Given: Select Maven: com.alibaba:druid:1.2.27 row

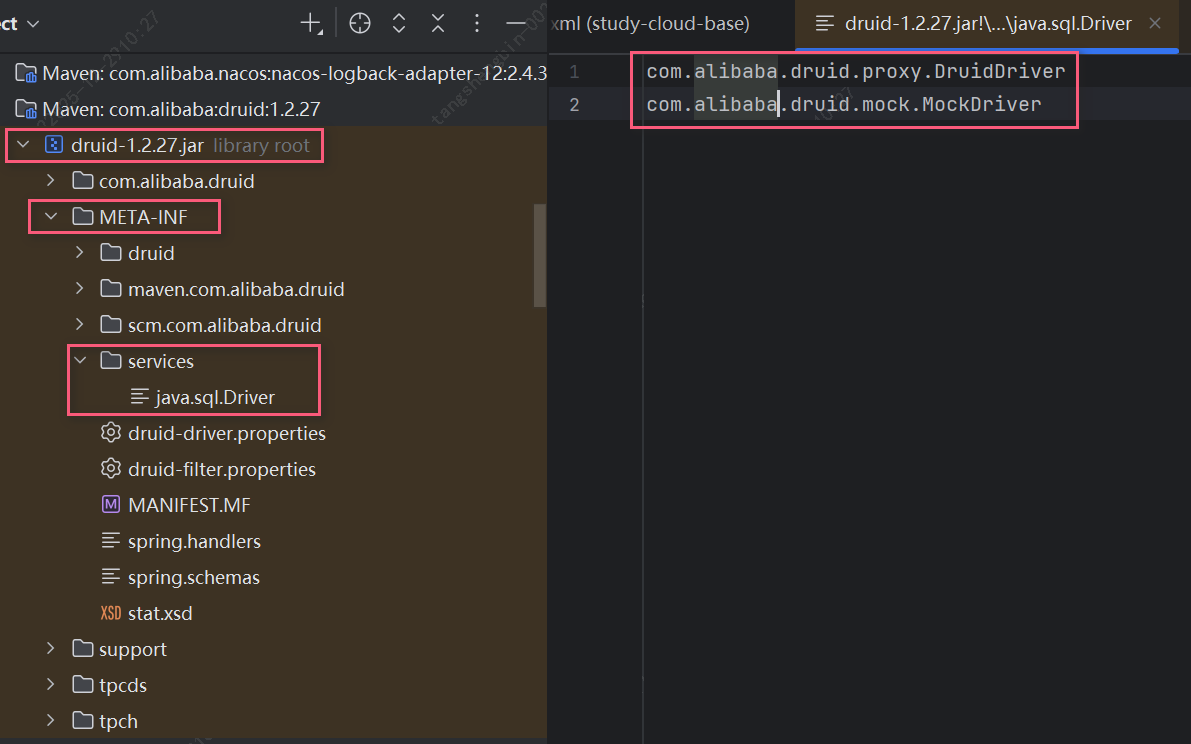Looking at the screenshot, I should tap(273, 109).
